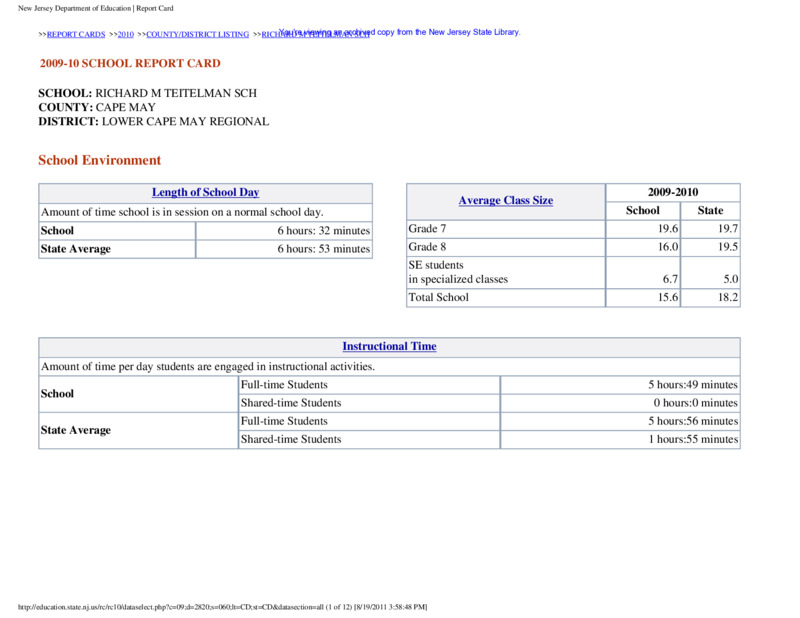Click SE students state value 5.0
800x618 pixels.
tap(731, 279)
